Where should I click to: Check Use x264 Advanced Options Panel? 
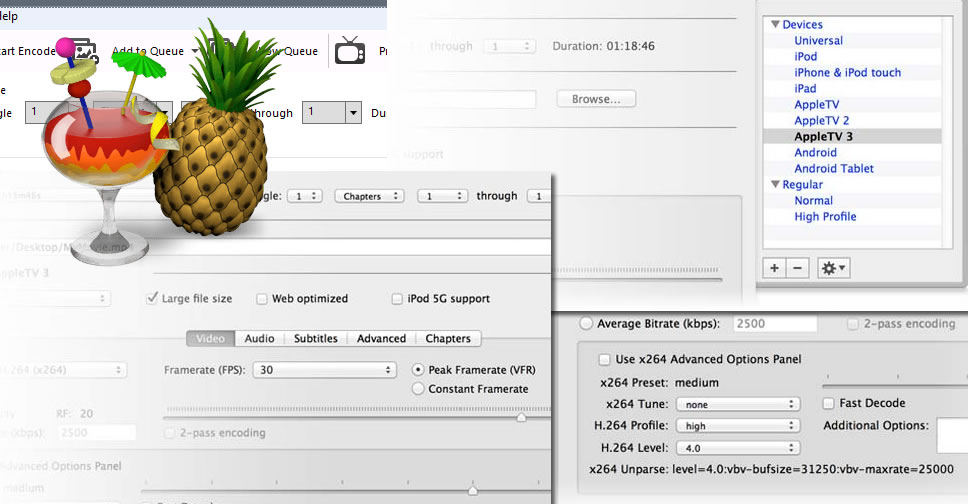point(604,360)
